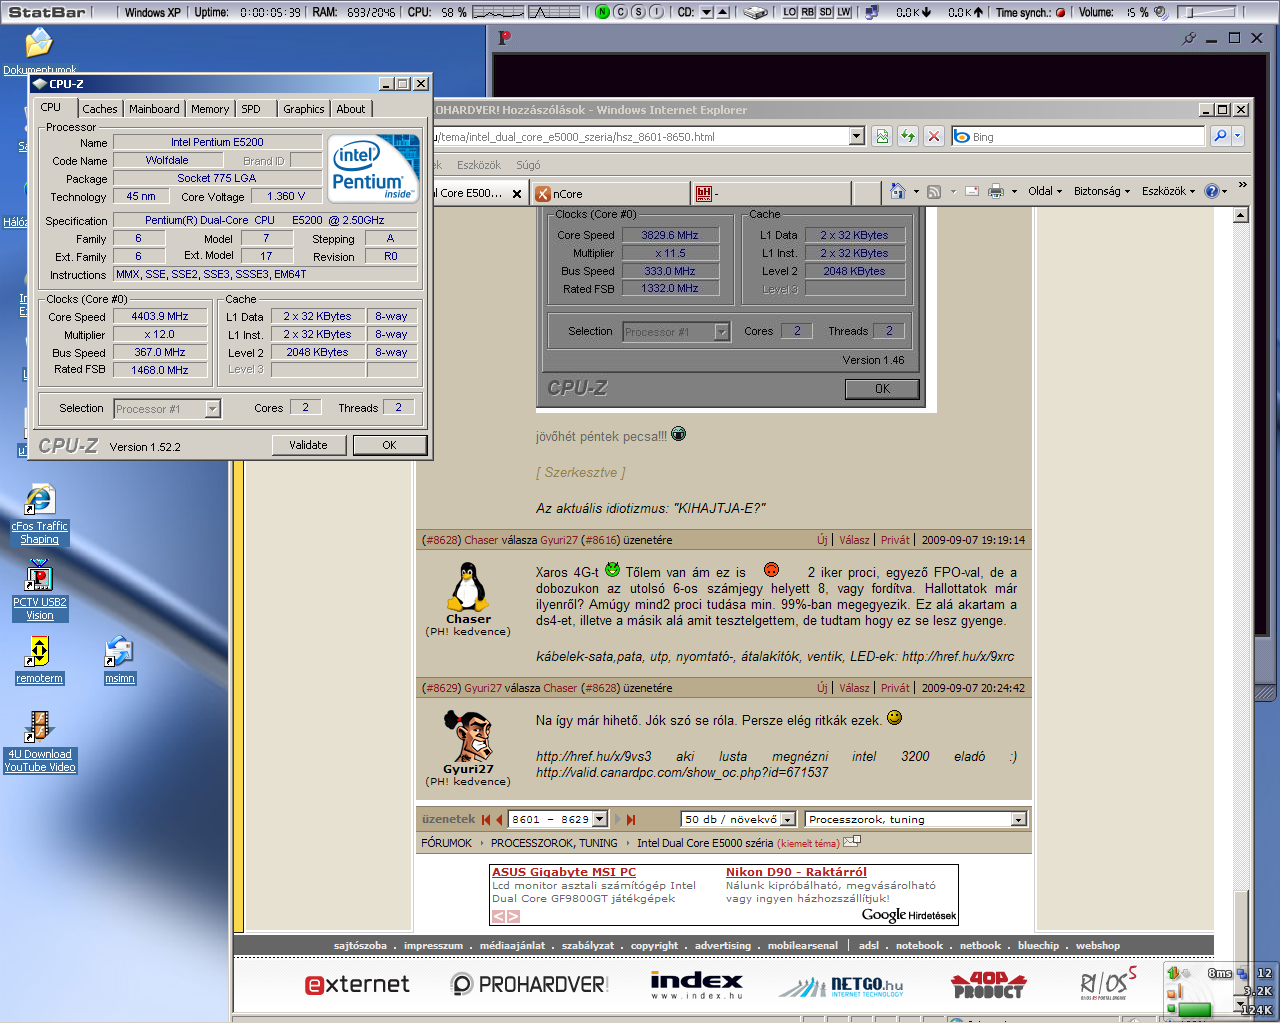Viewport: 1280px width, 1024px height.
Task: Click Válasz link on post #8628
Action: [x=854, y=540]
